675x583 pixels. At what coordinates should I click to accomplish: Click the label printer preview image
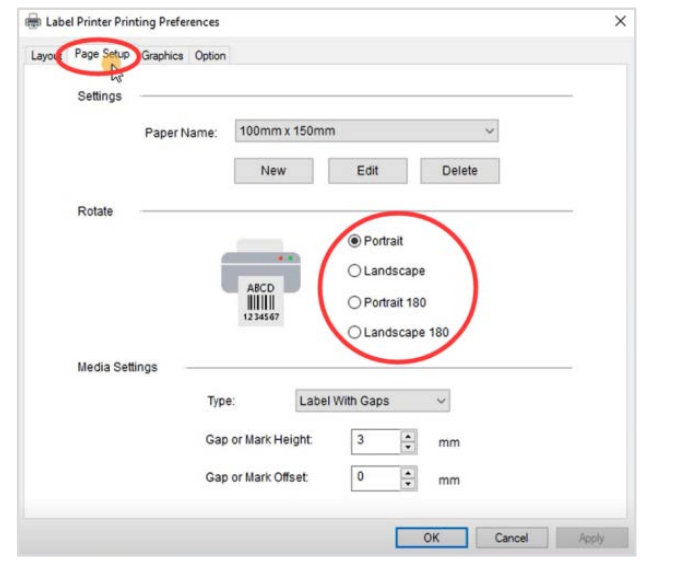(259, 283)
